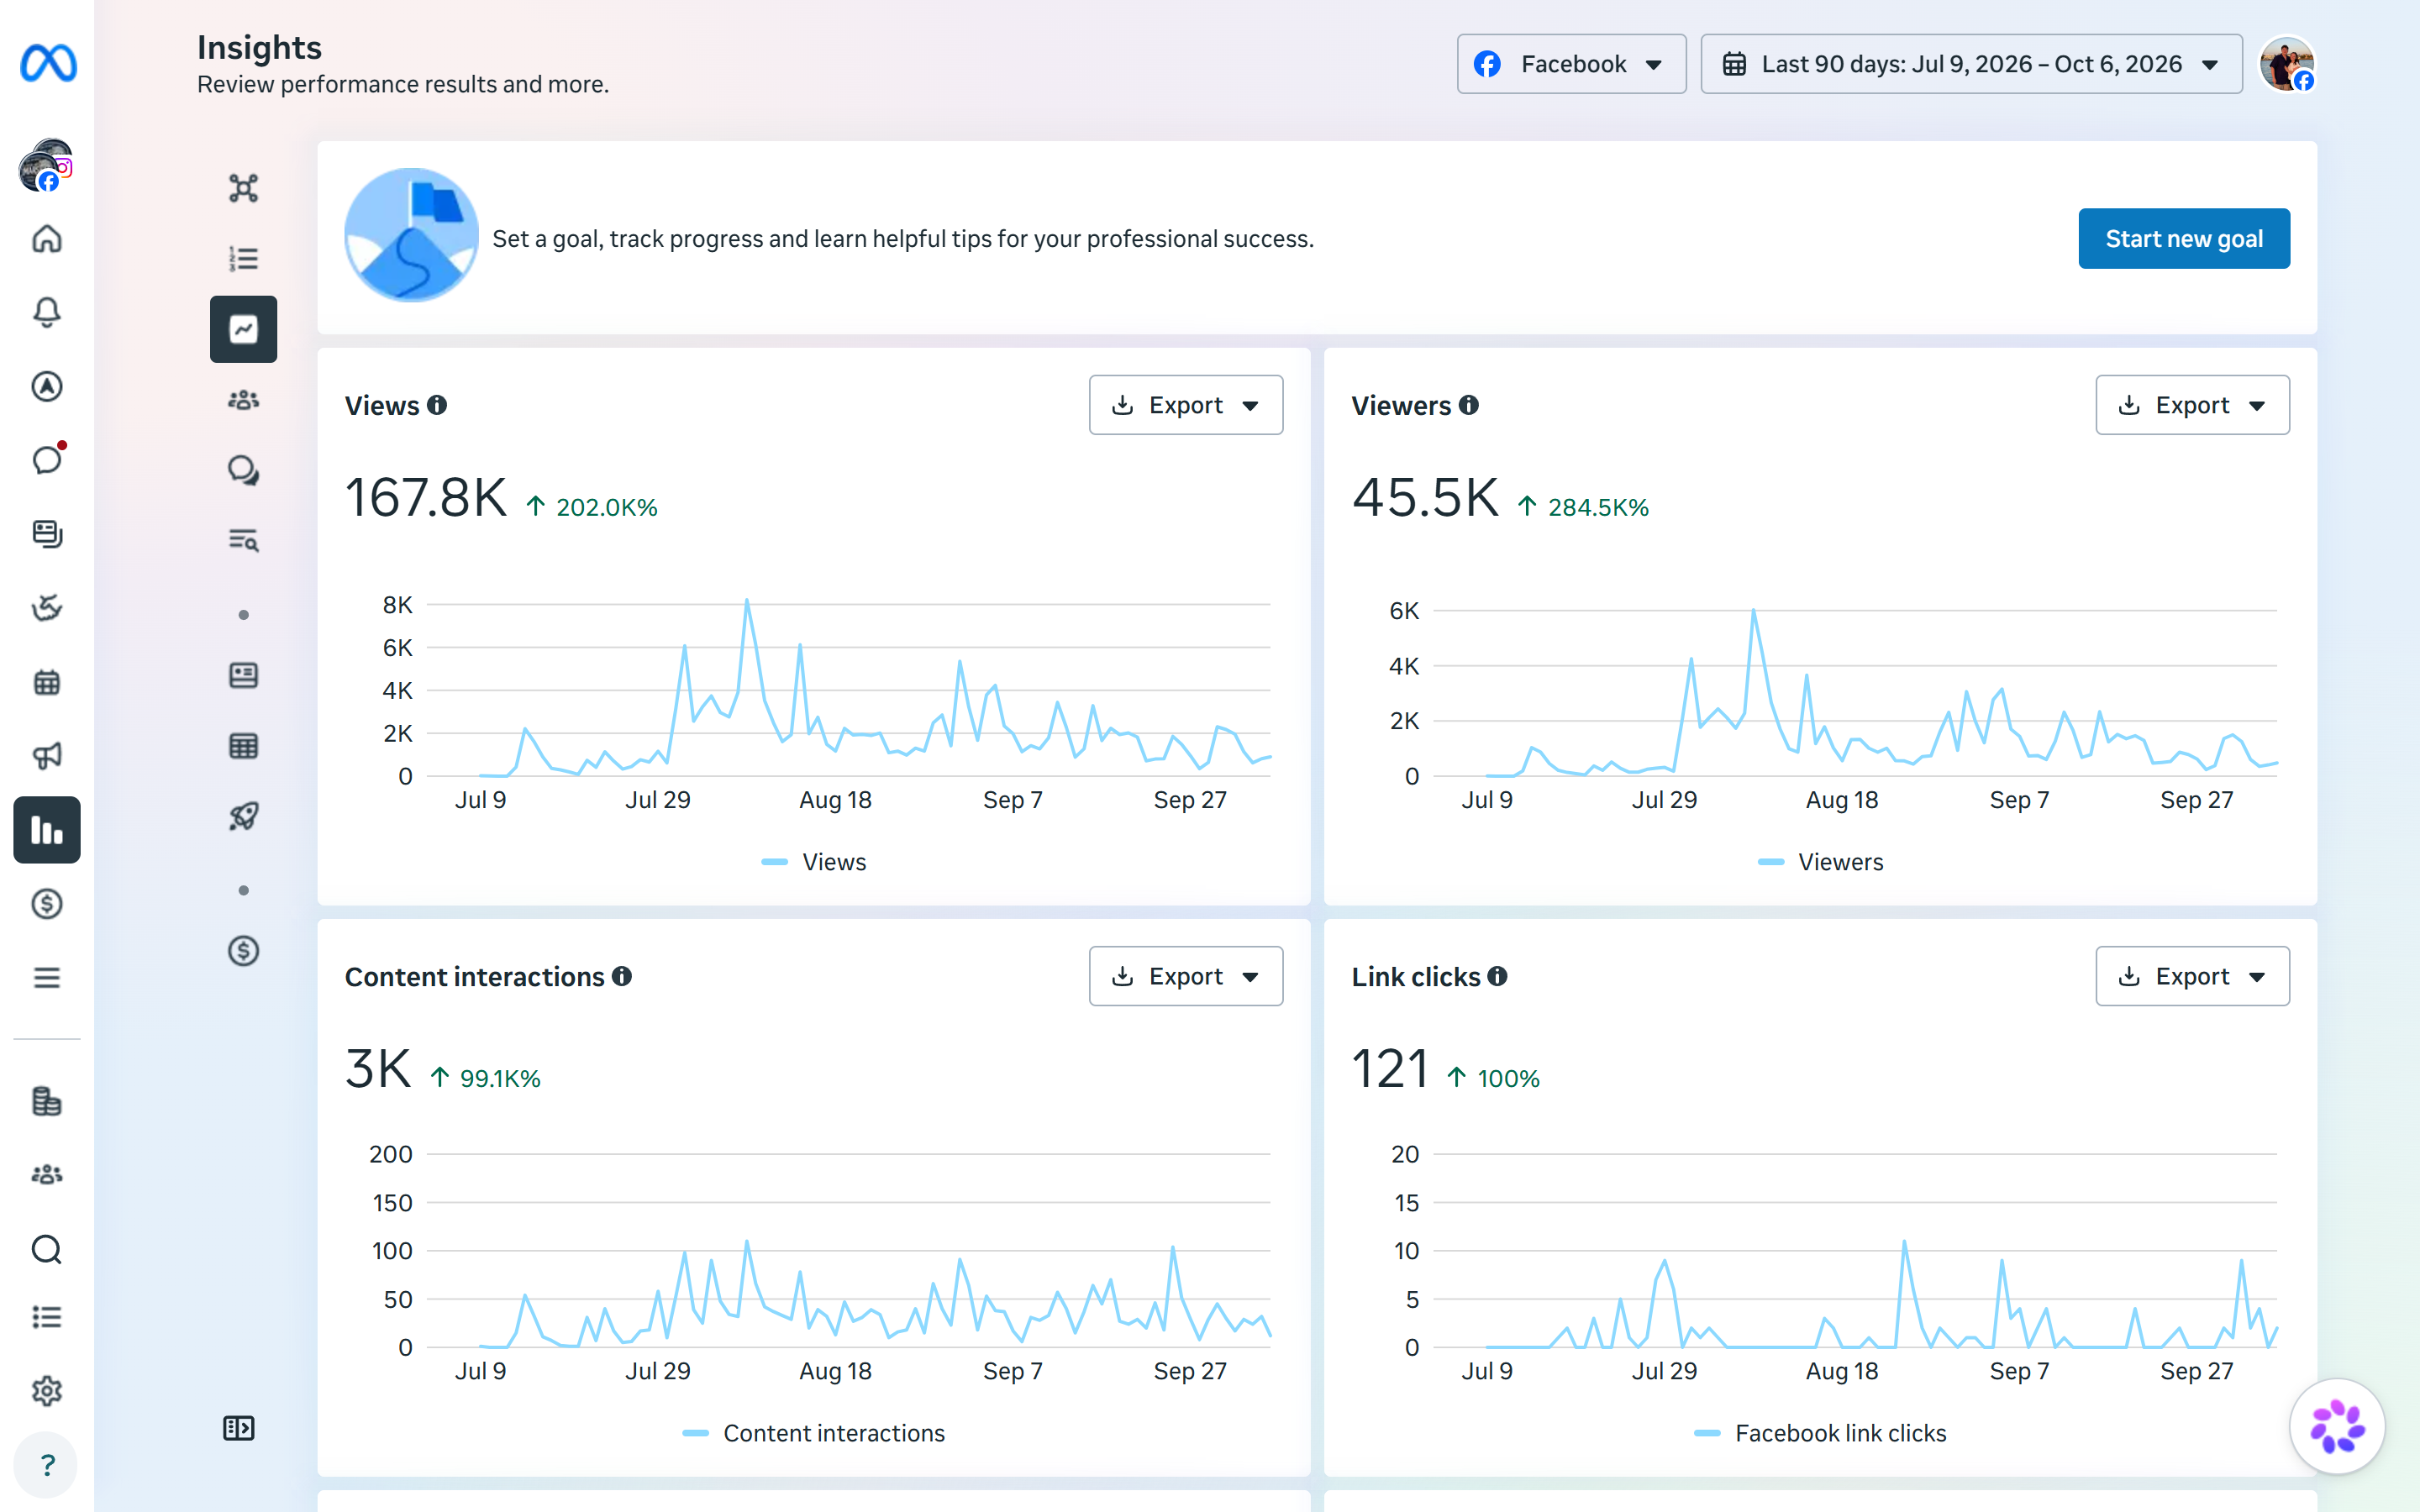Open the Planner calendar icon in sidebar

click(47, 682)
